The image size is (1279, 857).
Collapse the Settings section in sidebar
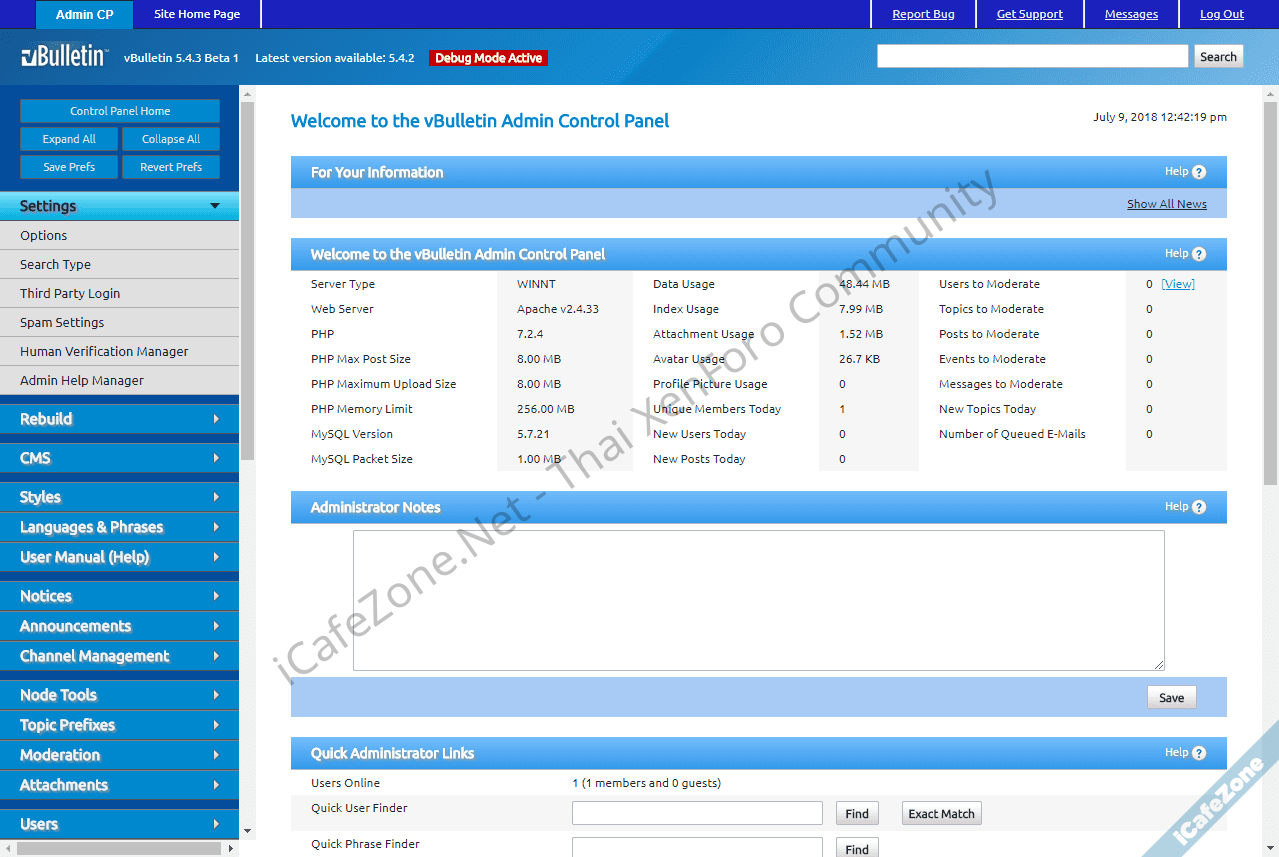point(119,206)
